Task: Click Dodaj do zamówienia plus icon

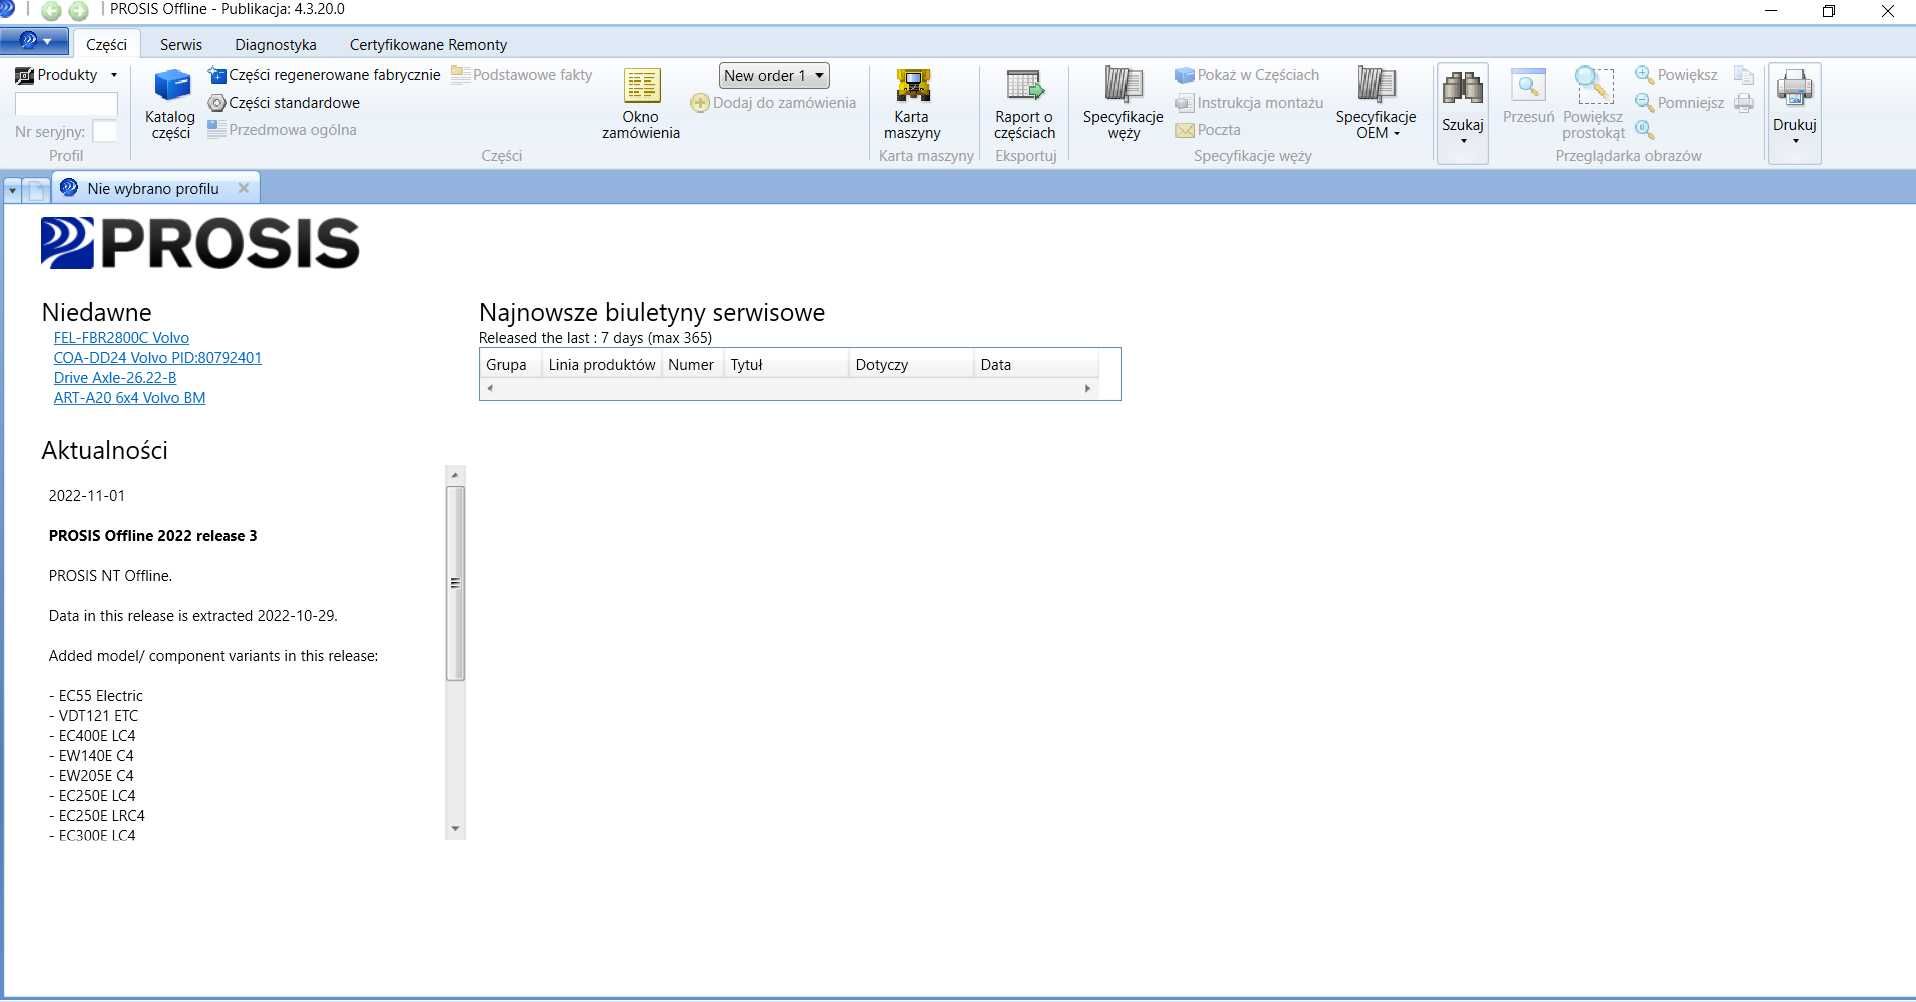Action: (700, 103)
